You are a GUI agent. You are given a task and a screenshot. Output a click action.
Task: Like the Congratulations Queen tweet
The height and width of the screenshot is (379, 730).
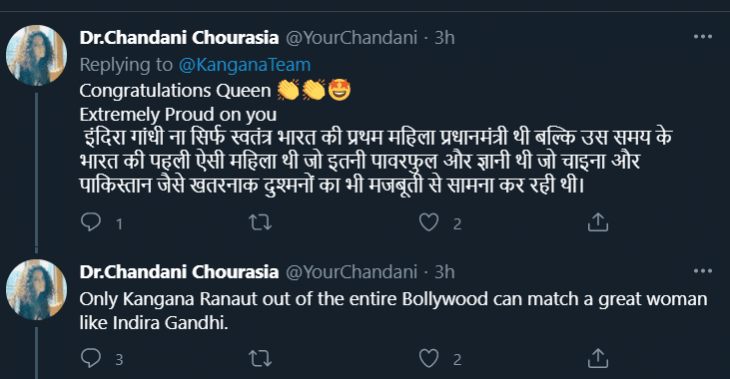point(429,222)
